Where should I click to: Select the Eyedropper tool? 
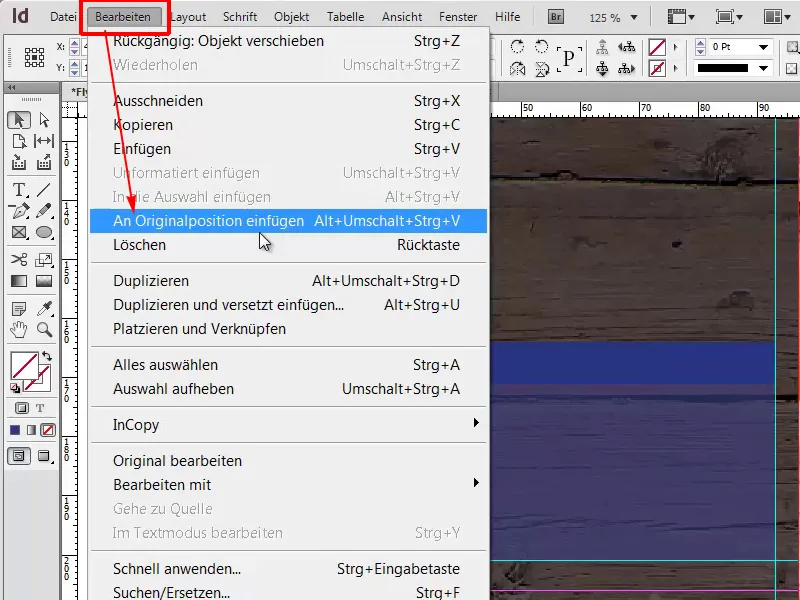(x=44, y=309)
